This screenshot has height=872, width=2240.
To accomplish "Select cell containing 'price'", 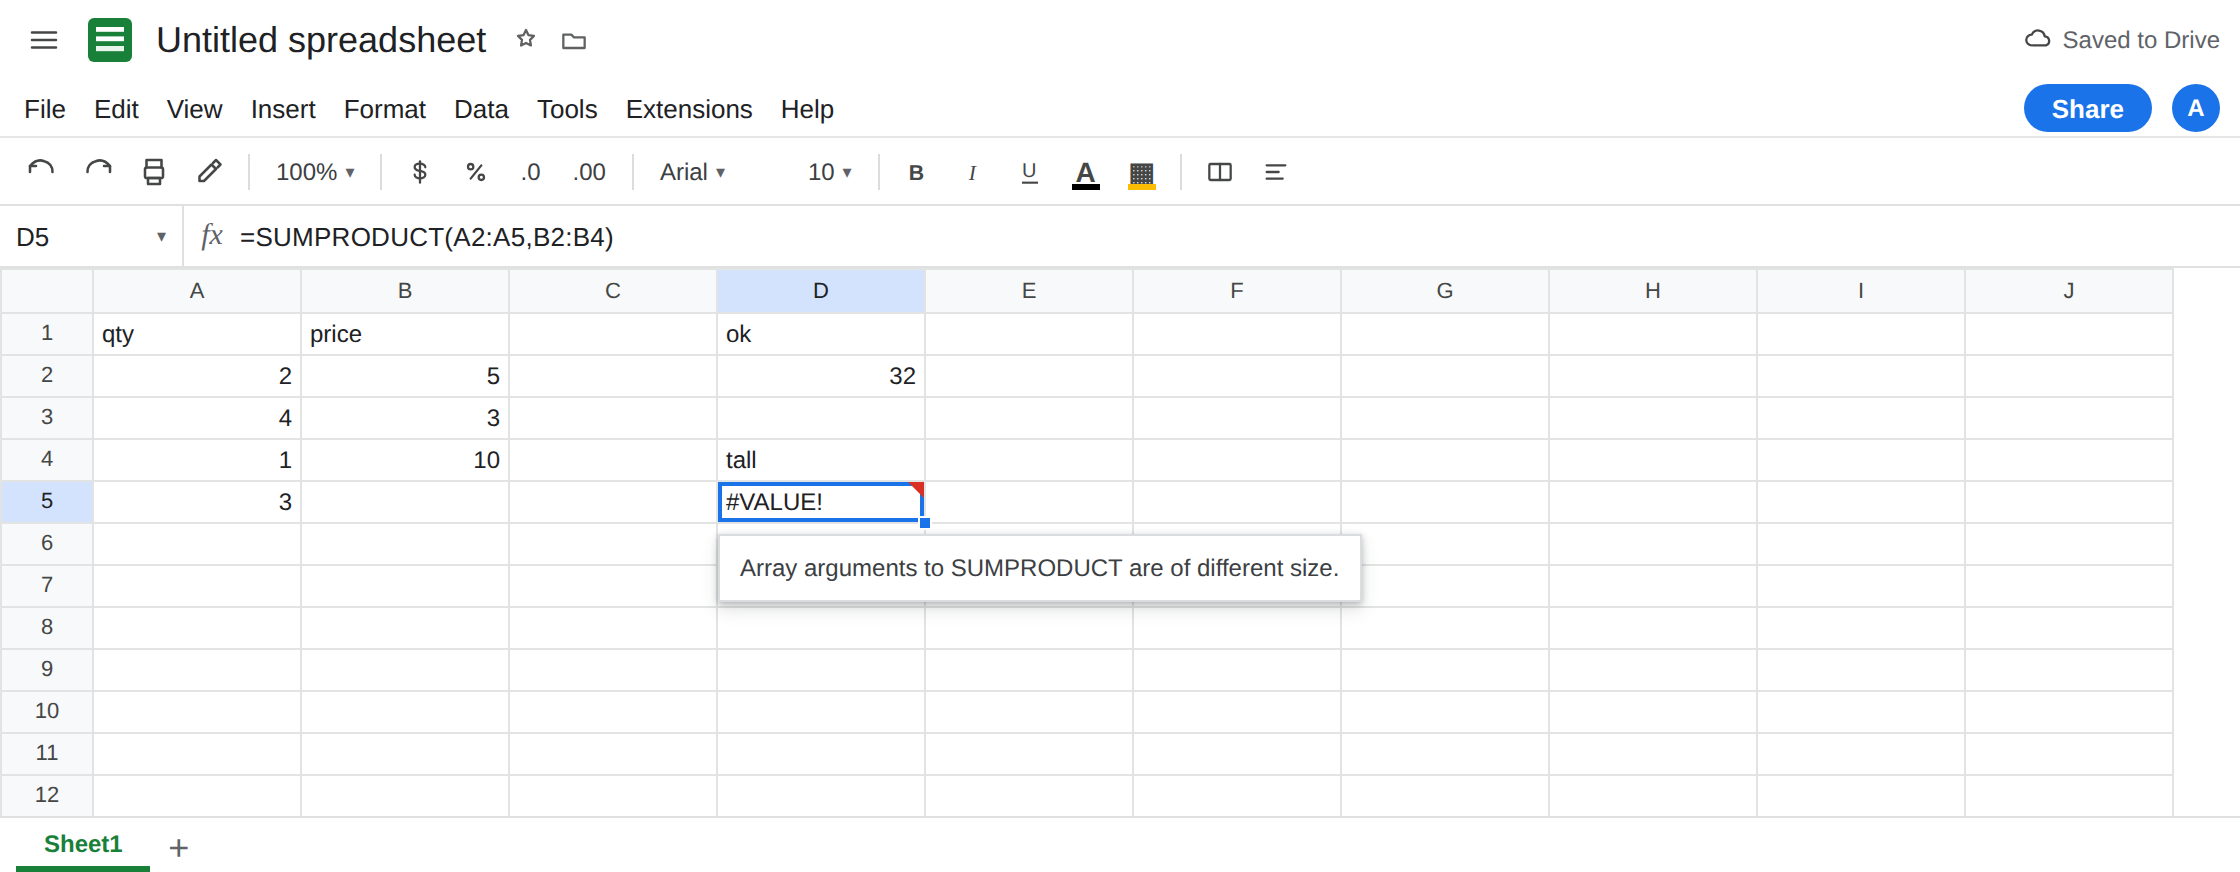I will pos(405,334).
